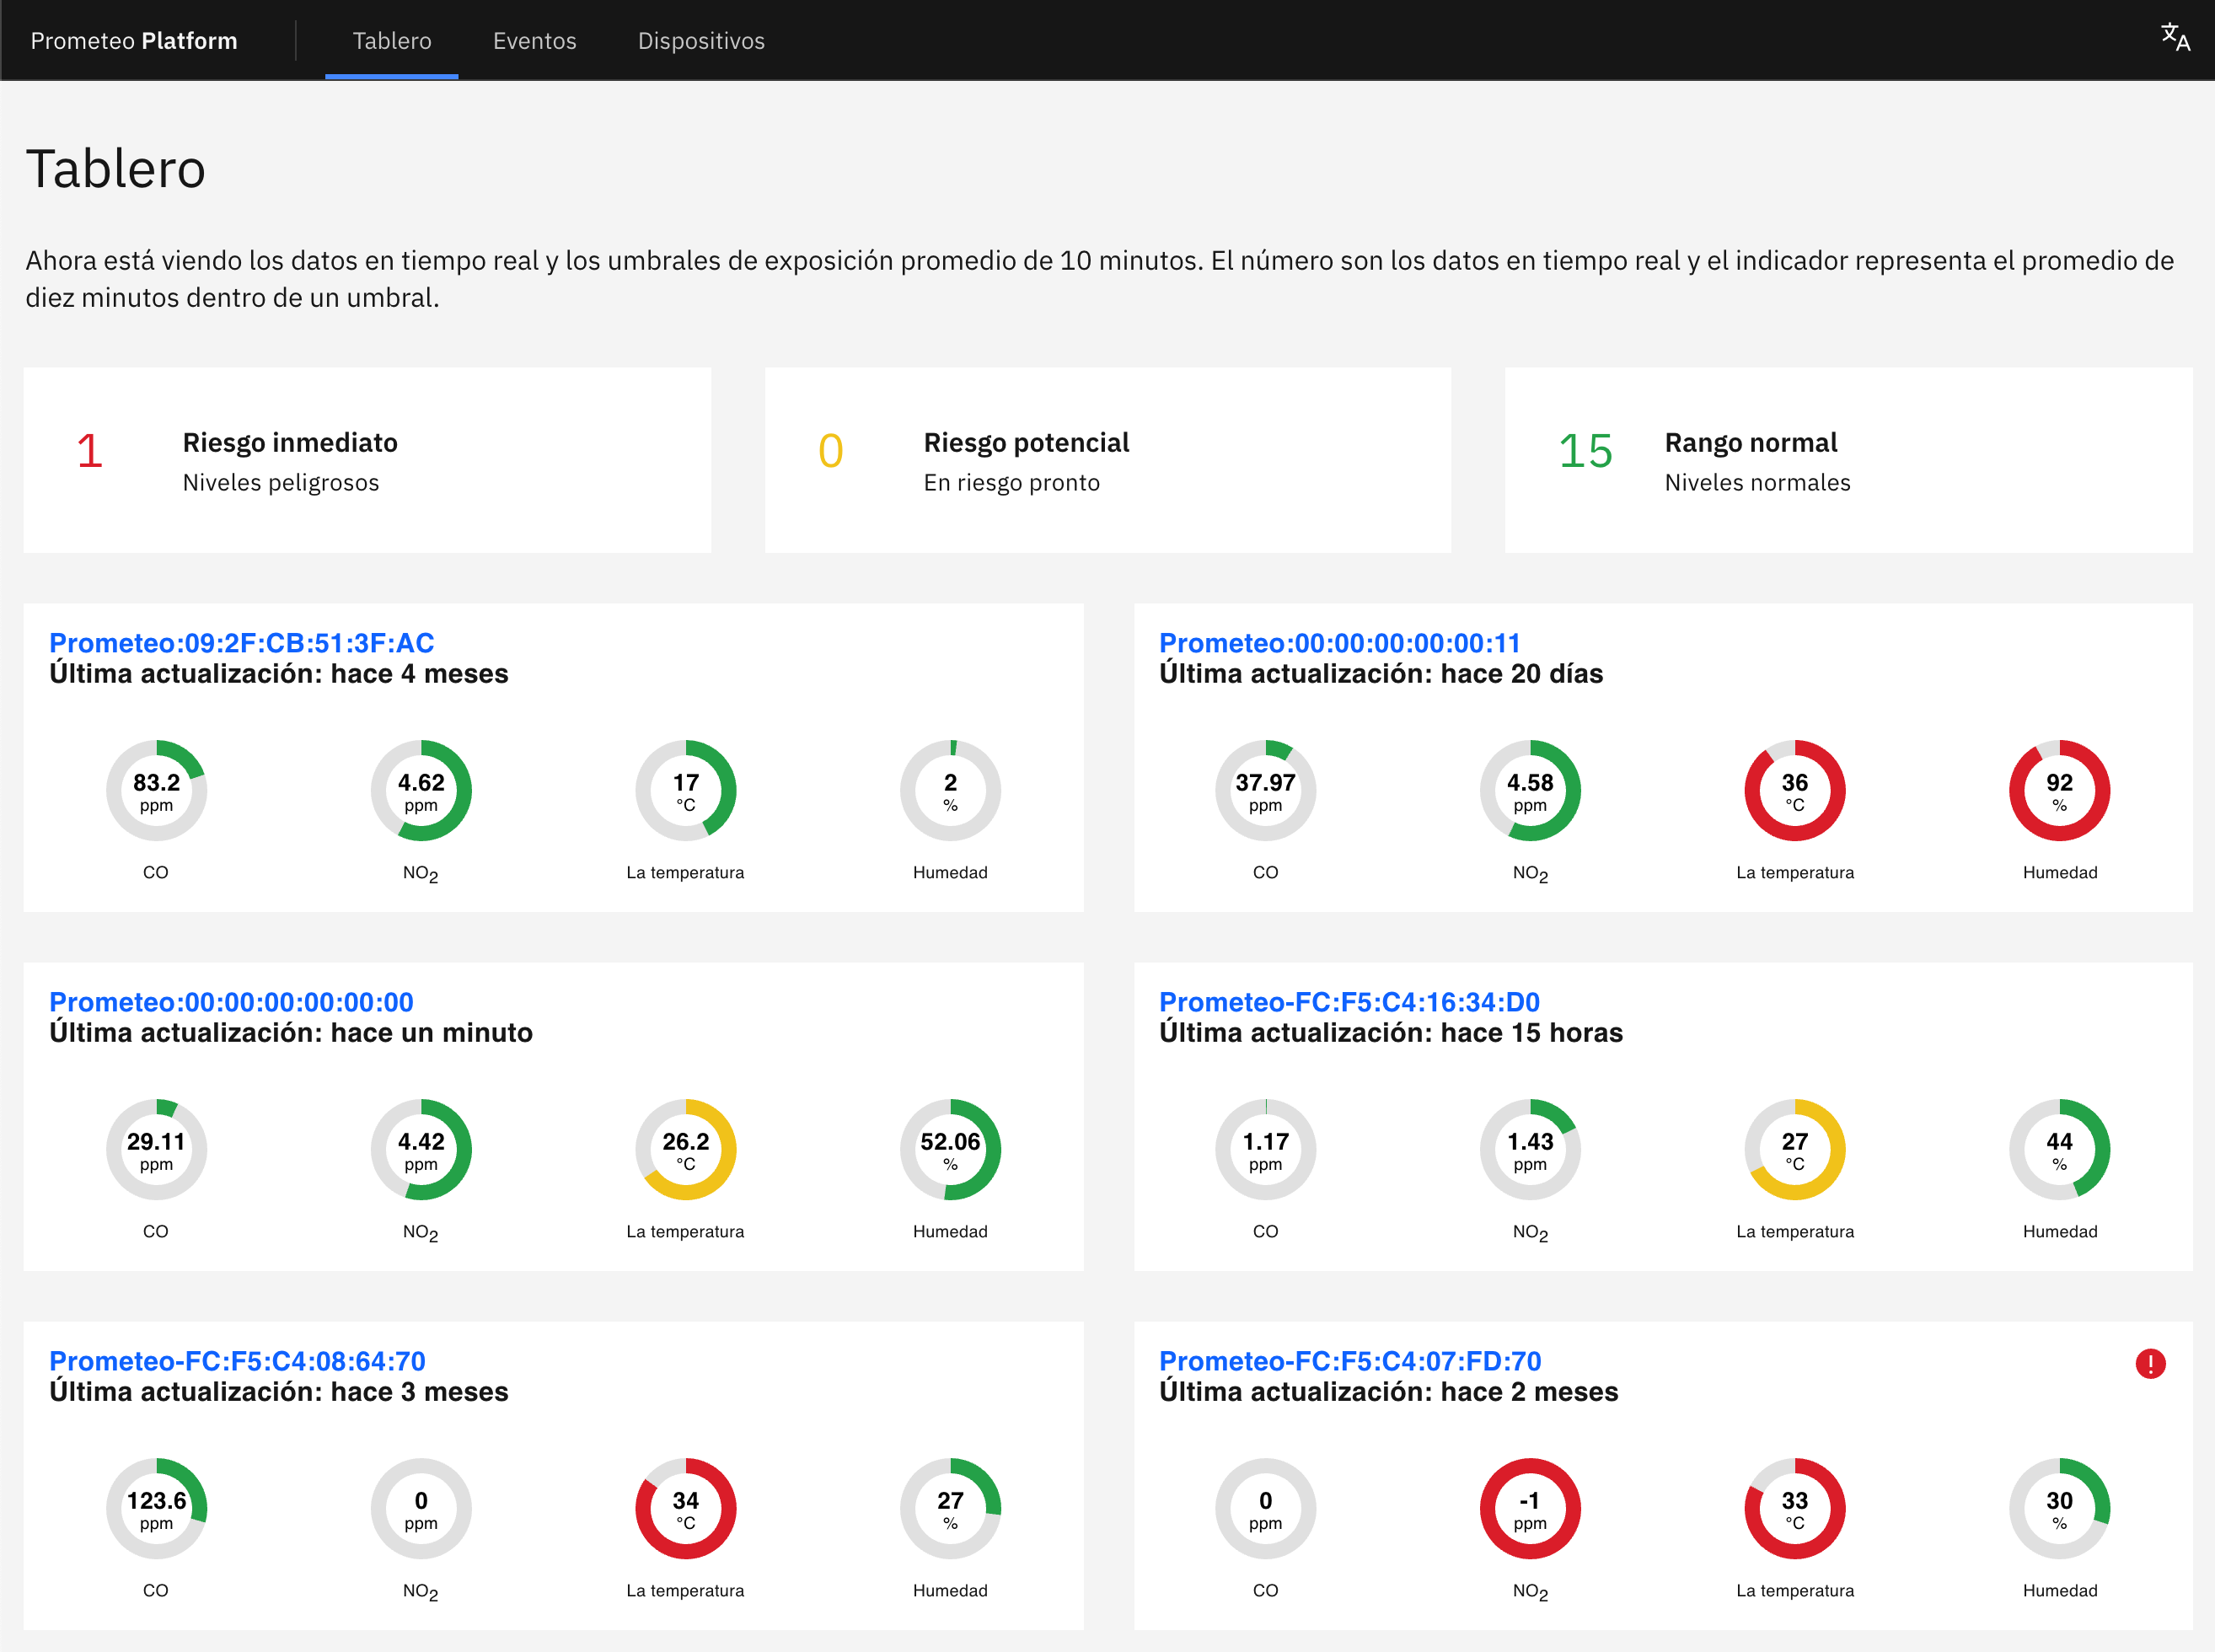This screenshot has width=2215, height=1652.
Task: Select the Riesgo inmediato summary card
Action: pyautogui.click(x=367, y=460)
